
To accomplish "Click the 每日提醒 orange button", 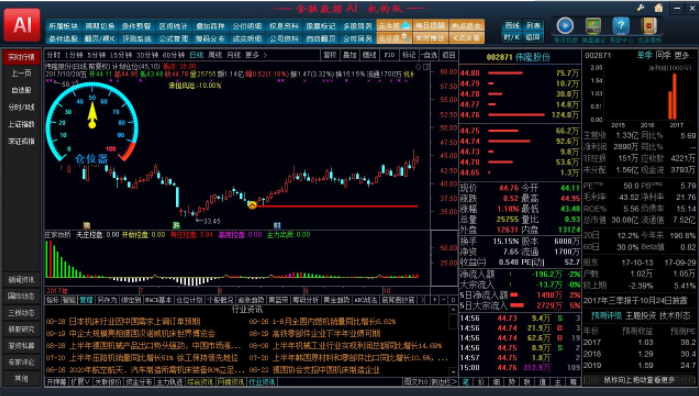I will pyautogui.click(x=431, y=25).
